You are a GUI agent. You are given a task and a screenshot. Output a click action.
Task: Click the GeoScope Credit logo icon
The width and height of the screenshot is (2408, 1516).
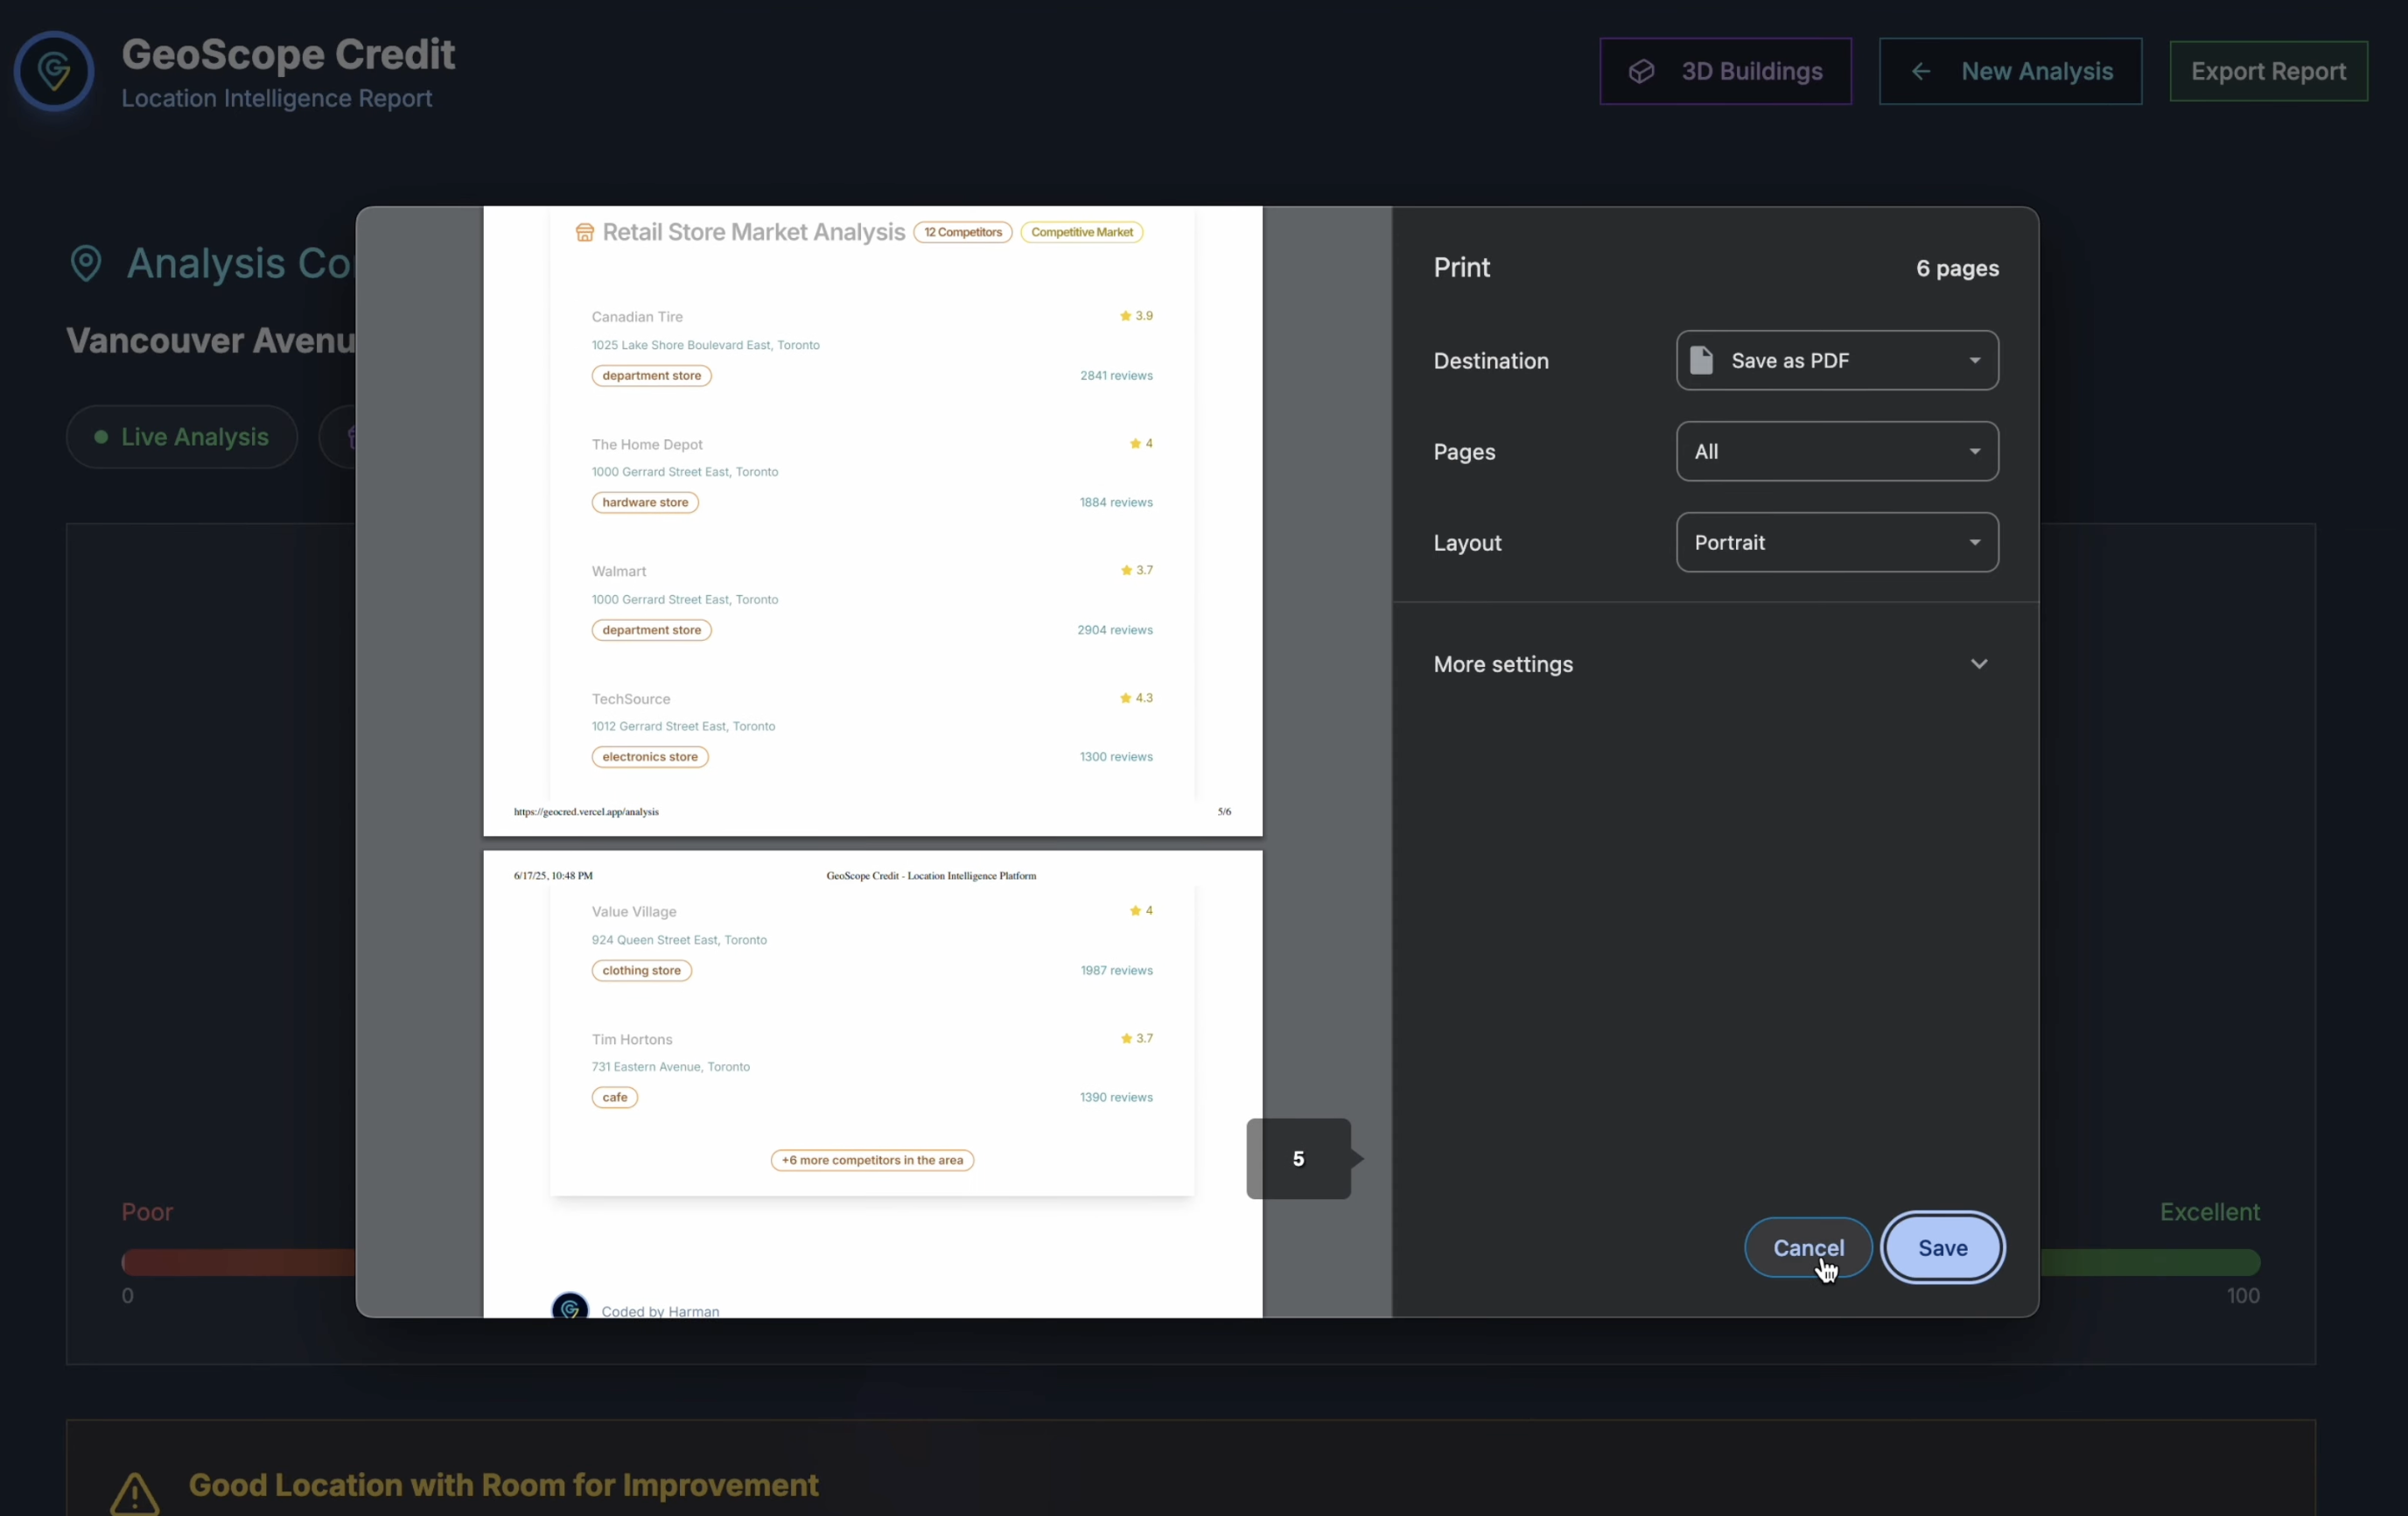coord(54,71)
